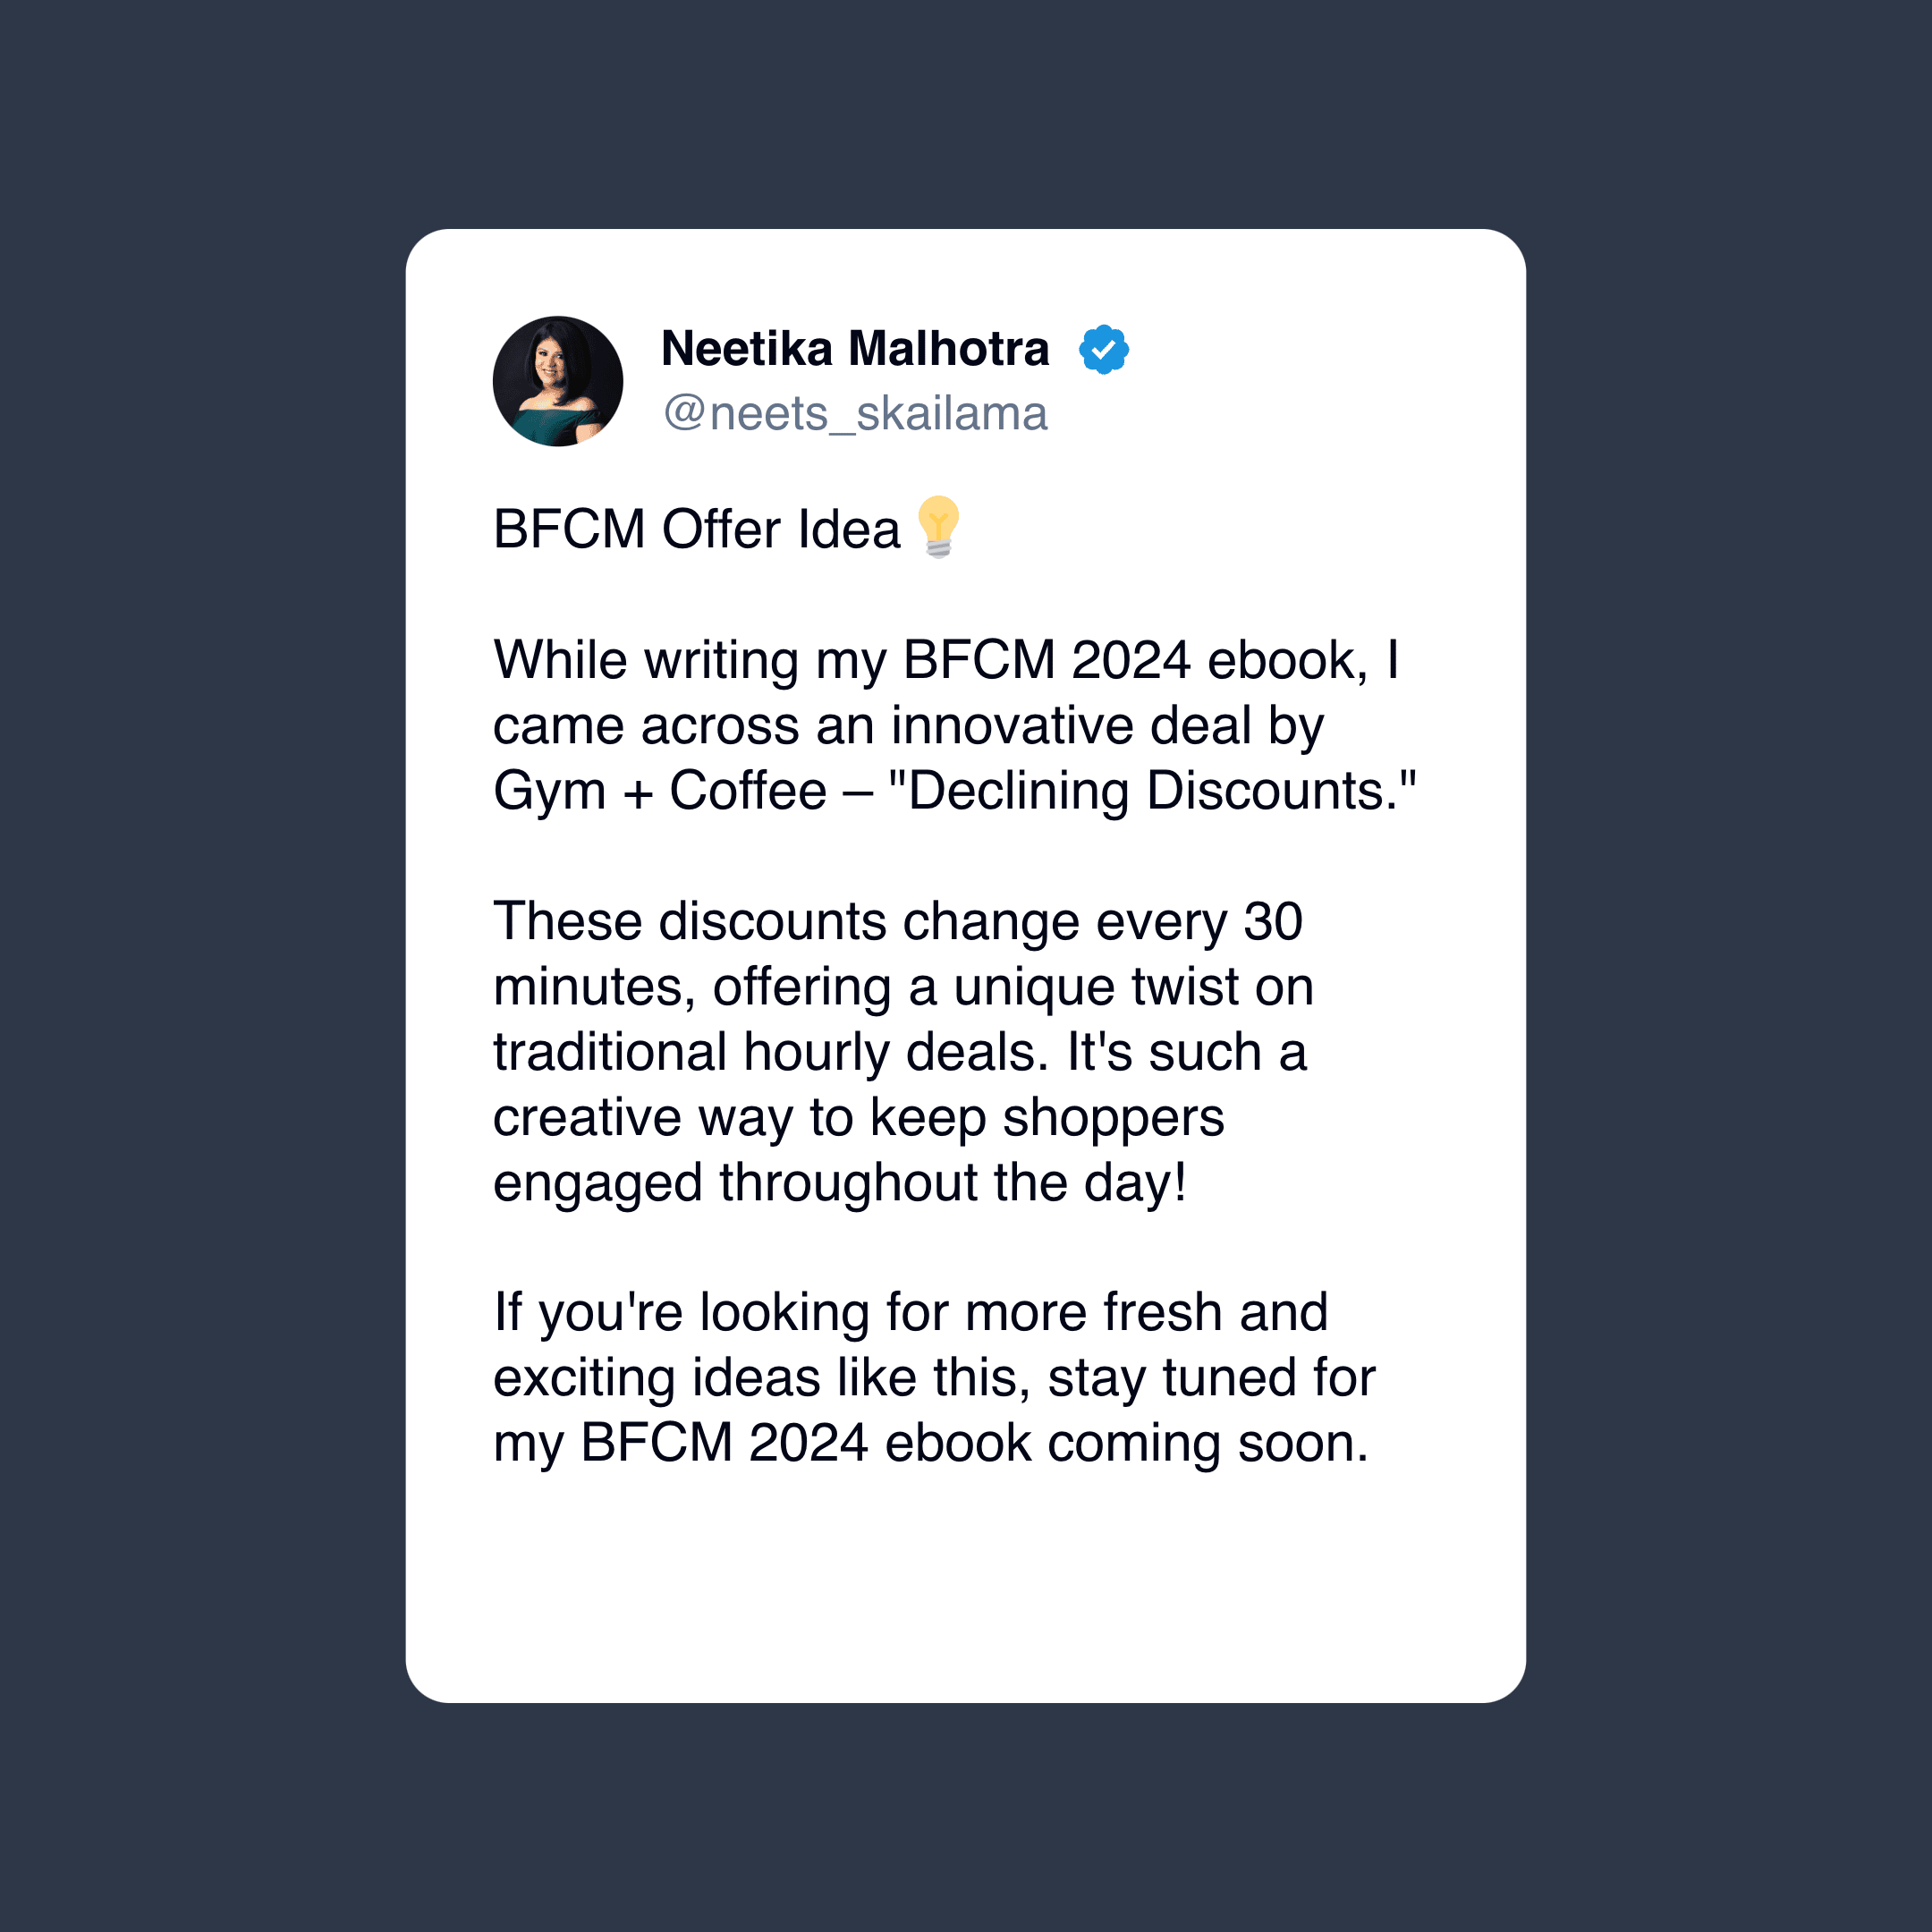1932x1932 pixels.
Task: Click the closing "ebook coming soon." text
Action: click(1126, 1443)
